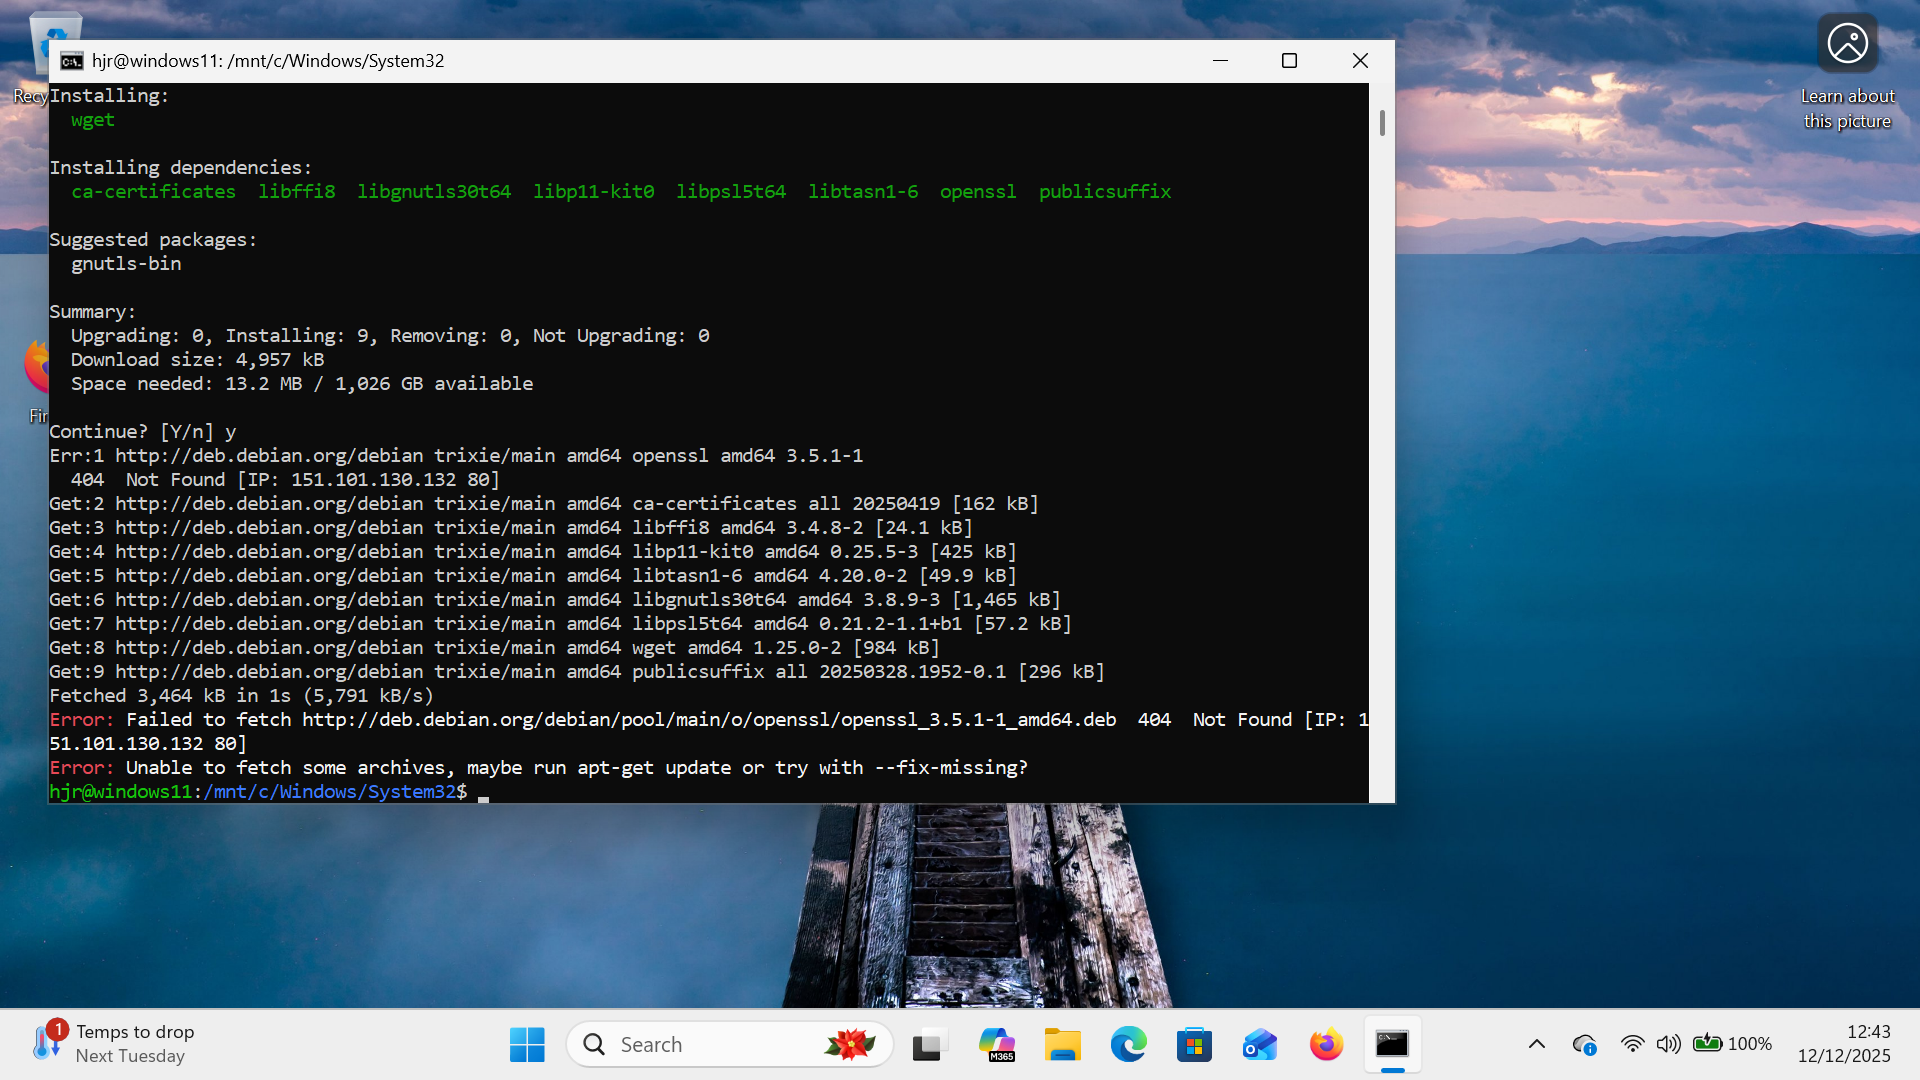Open the Windows Start menu
1920x1080 pixels.
tap(527, 1045)
